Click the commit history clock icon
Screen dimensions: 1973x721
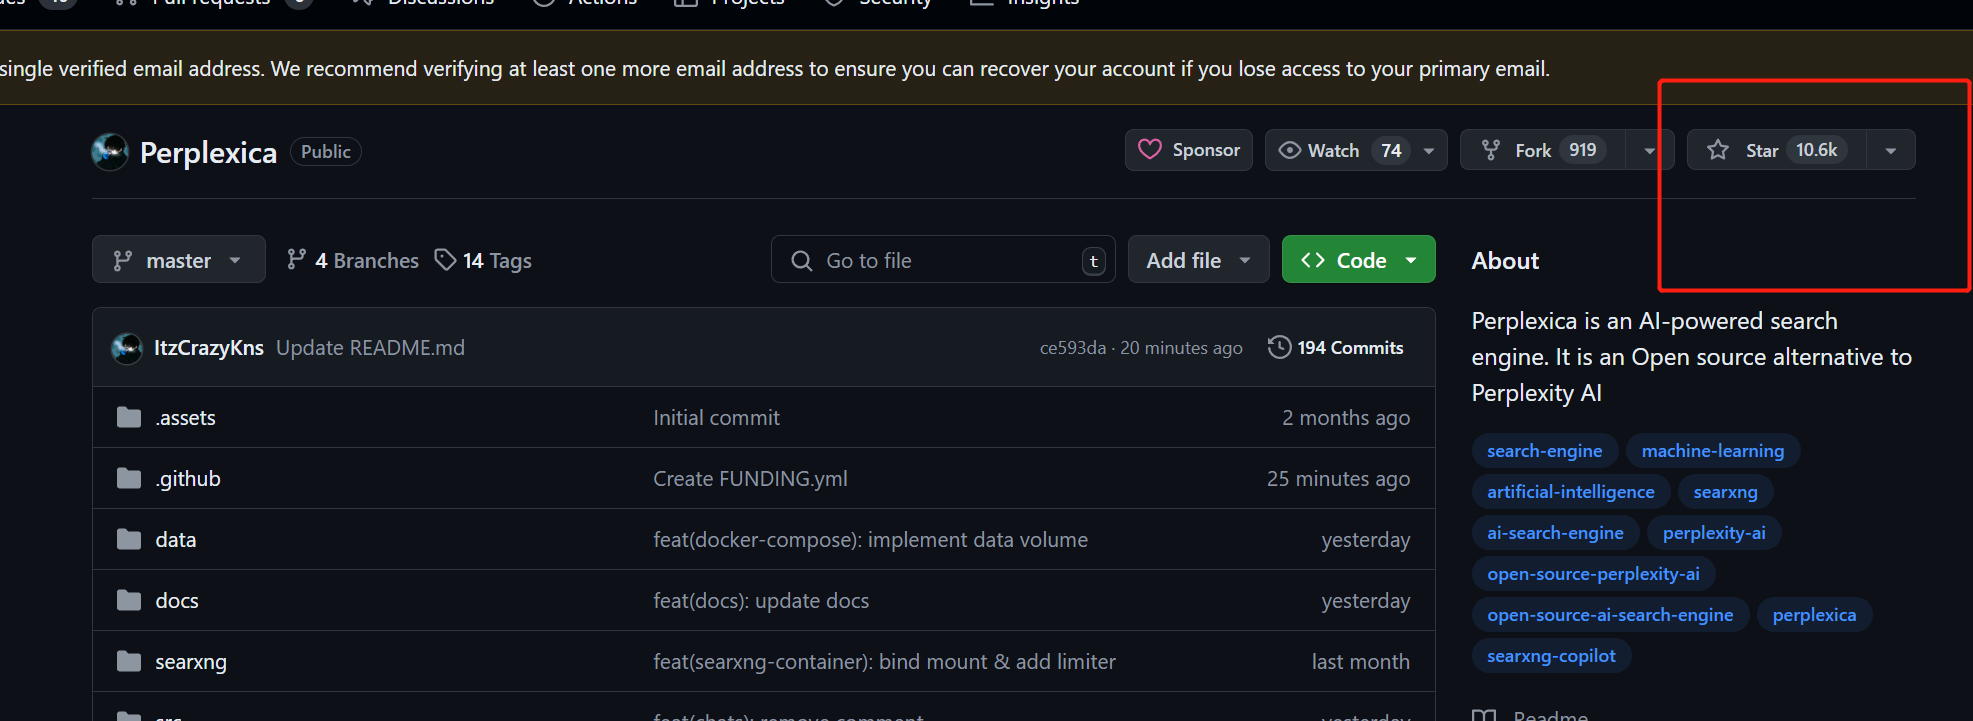(1279, 347)
